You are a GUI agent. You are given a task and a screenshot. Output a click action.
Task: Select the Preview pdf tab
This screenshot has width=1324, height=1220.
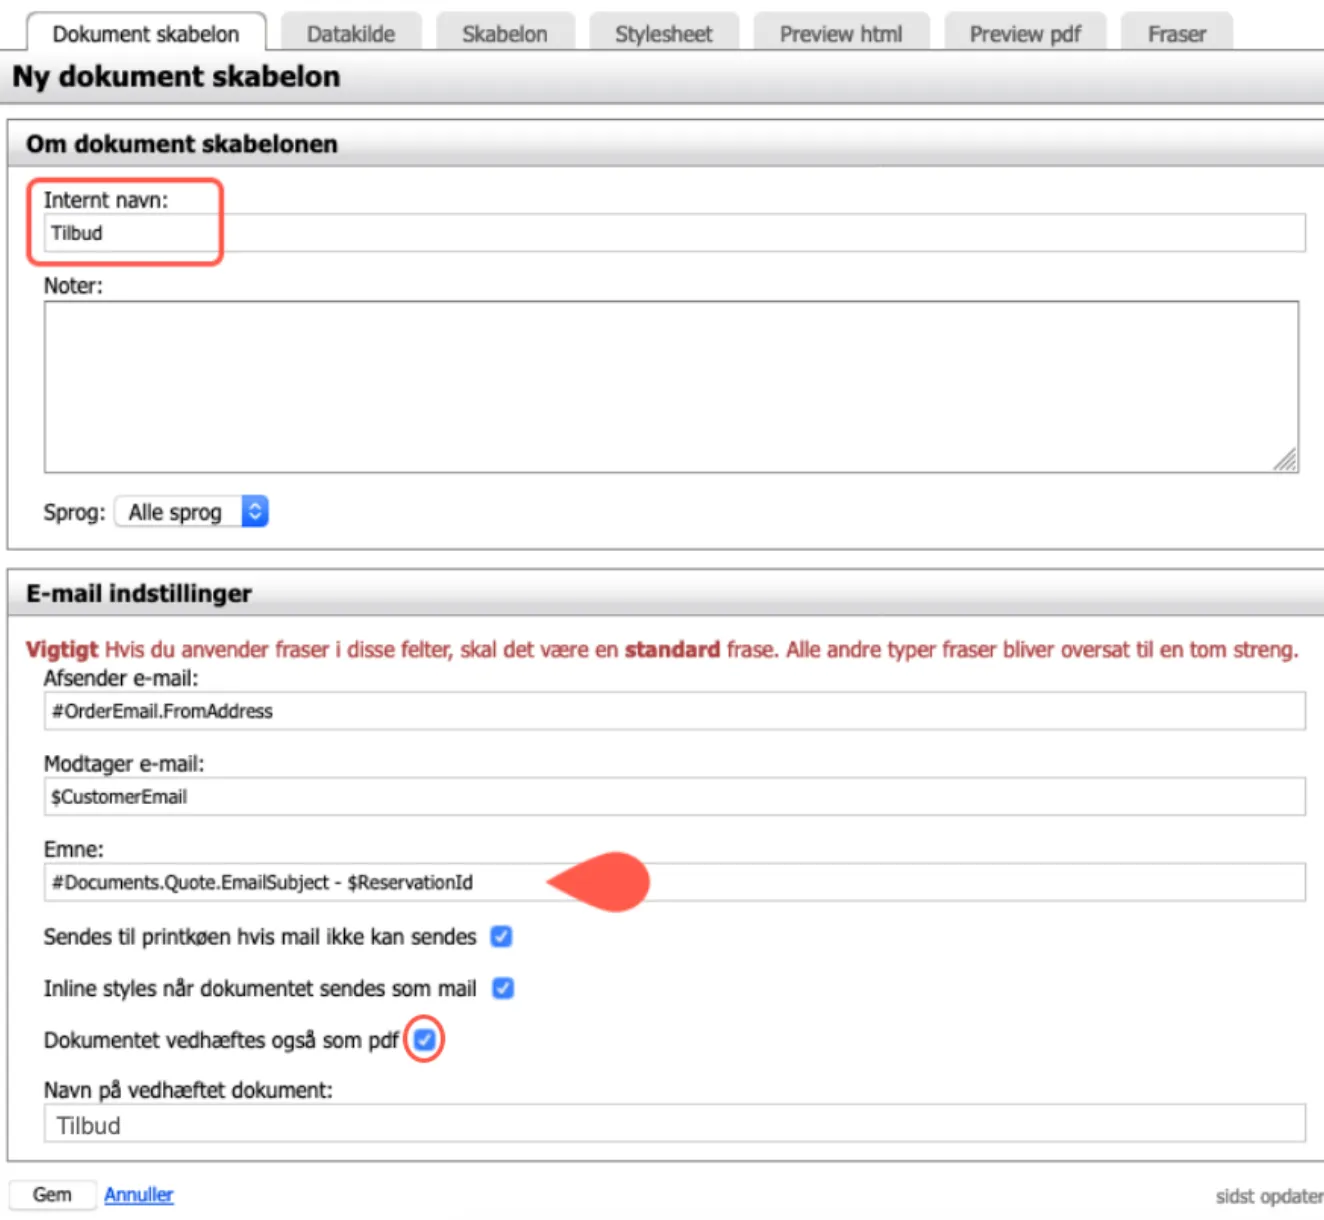click(1024, 34)
